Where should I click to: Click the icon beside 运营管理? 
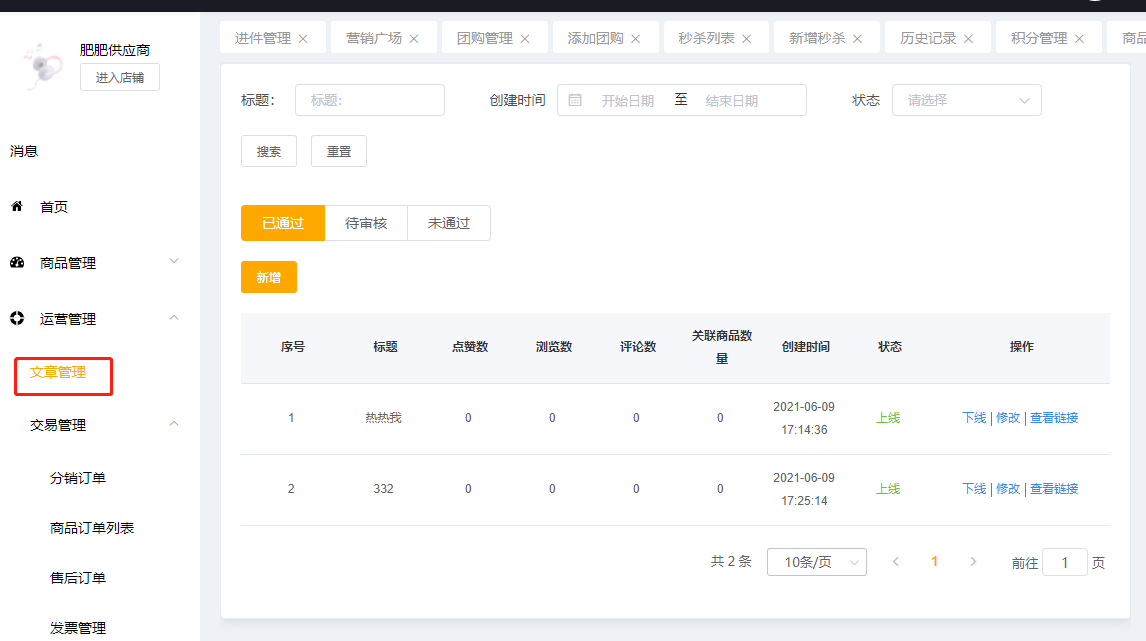point(17,319)
